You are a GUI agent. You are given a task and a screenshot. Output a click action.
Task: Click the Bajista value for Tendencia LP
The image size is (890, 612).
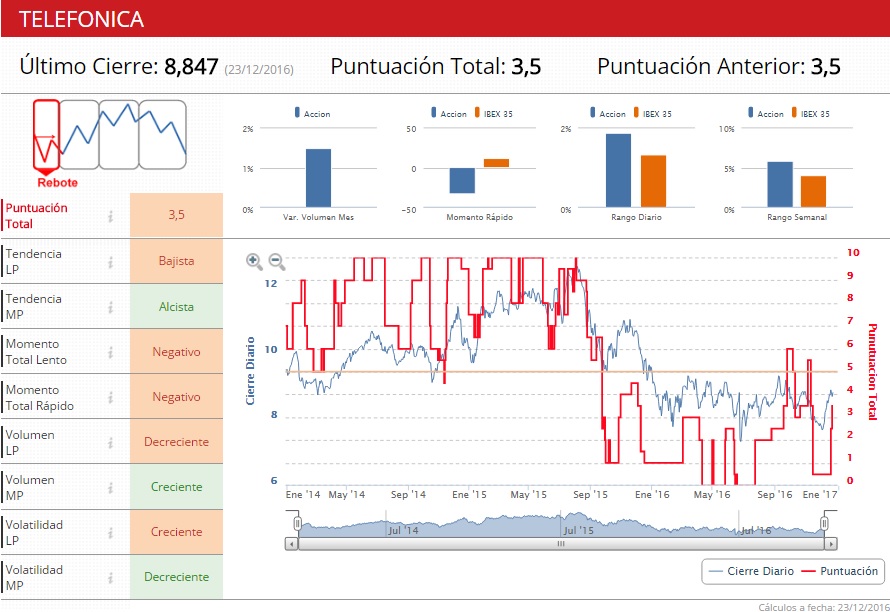tap(177, 261)
